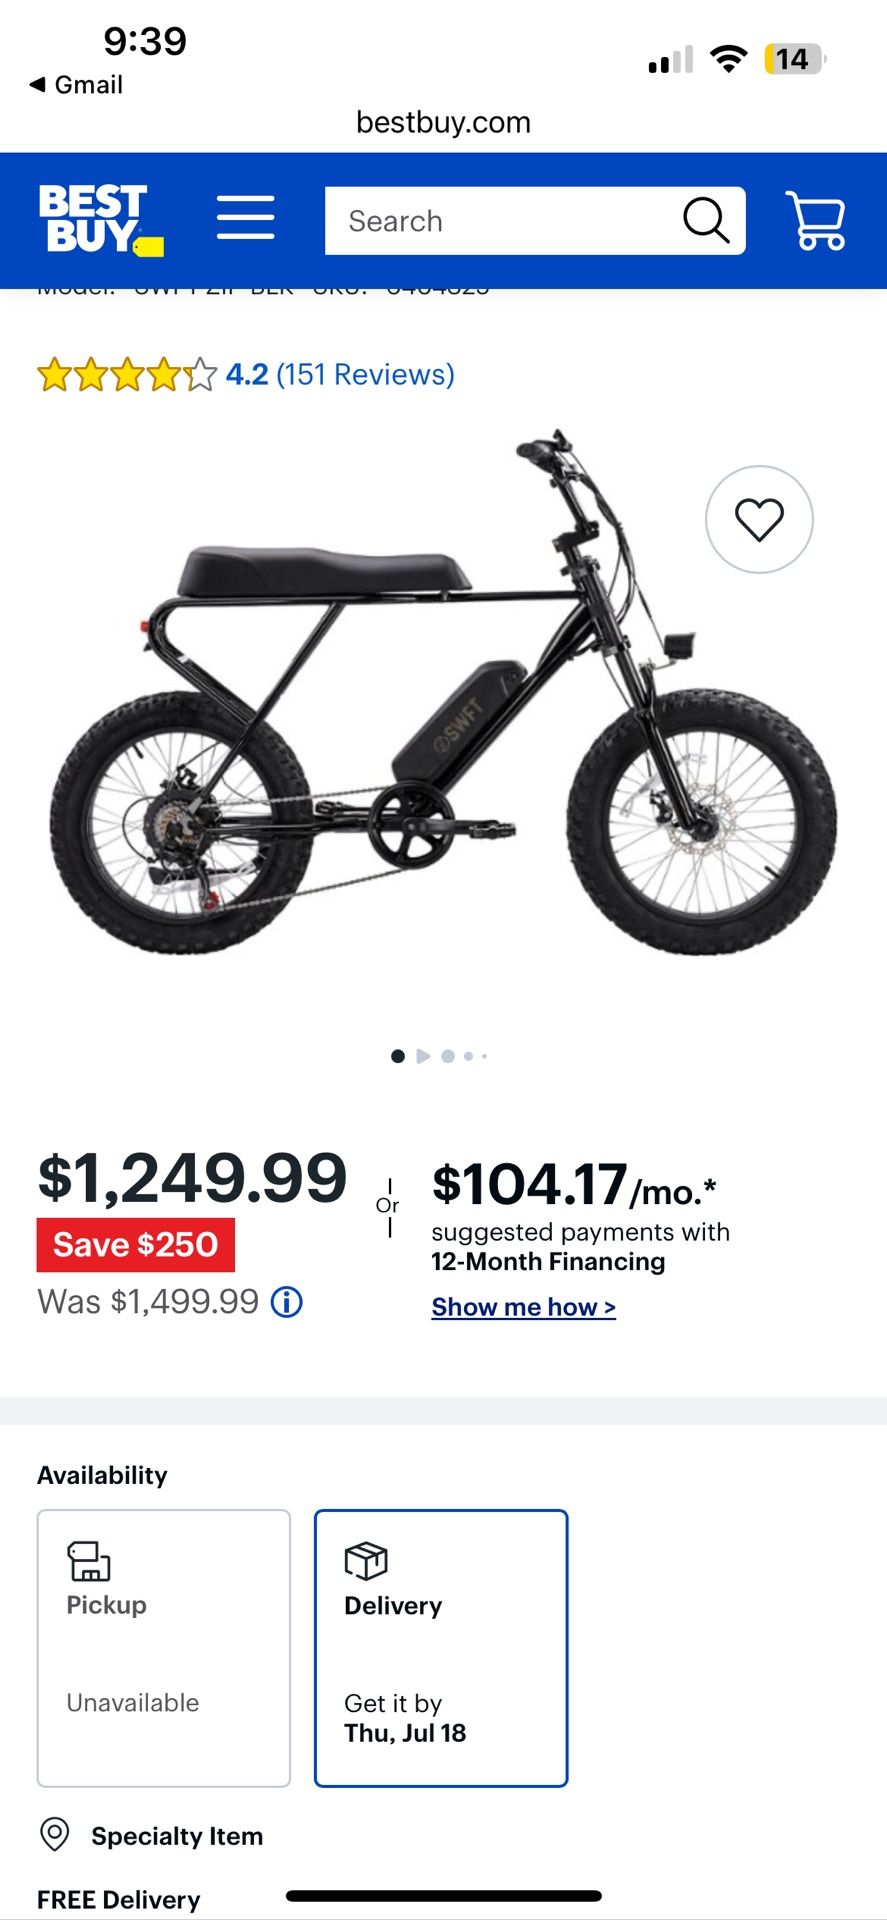Tap the bestbuy.com address bar
This screenshot has height=1920, width=887.
(443, 123)
